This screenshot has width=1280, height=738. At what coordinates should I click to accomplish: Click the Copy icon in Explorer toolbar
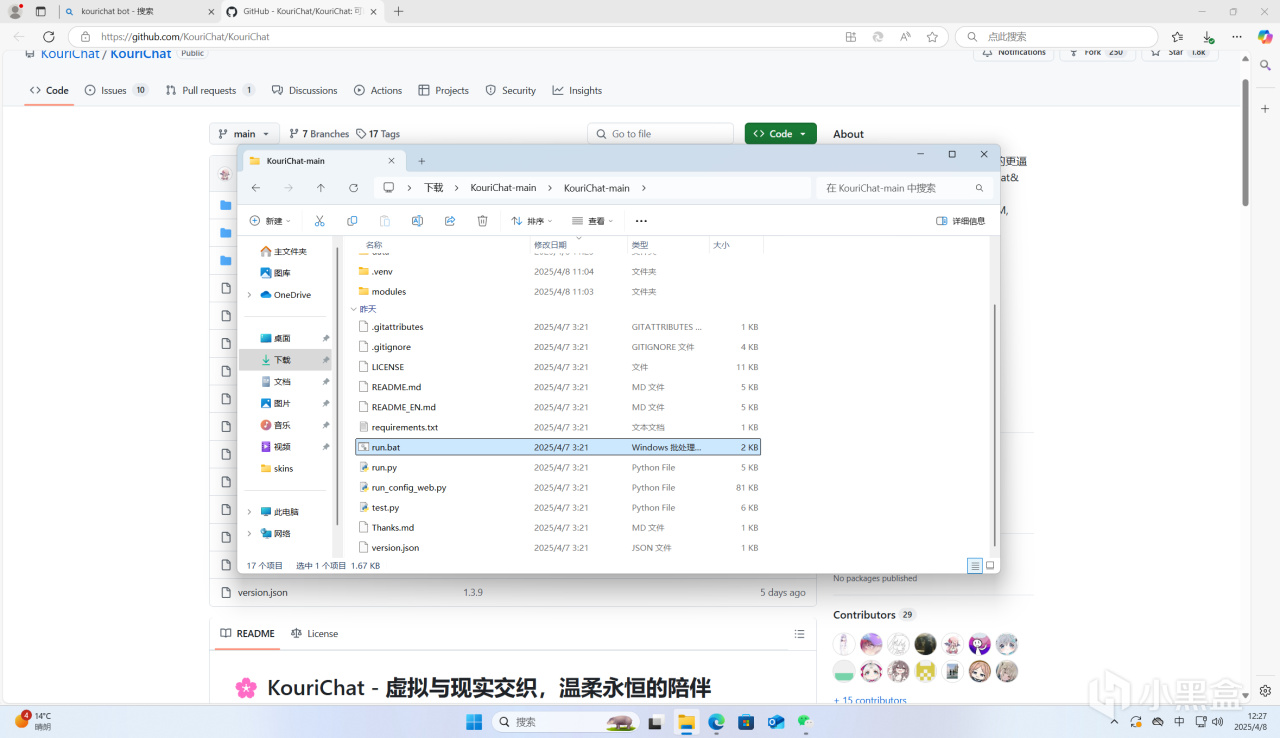pyautogui.click(x=352, y=221)
